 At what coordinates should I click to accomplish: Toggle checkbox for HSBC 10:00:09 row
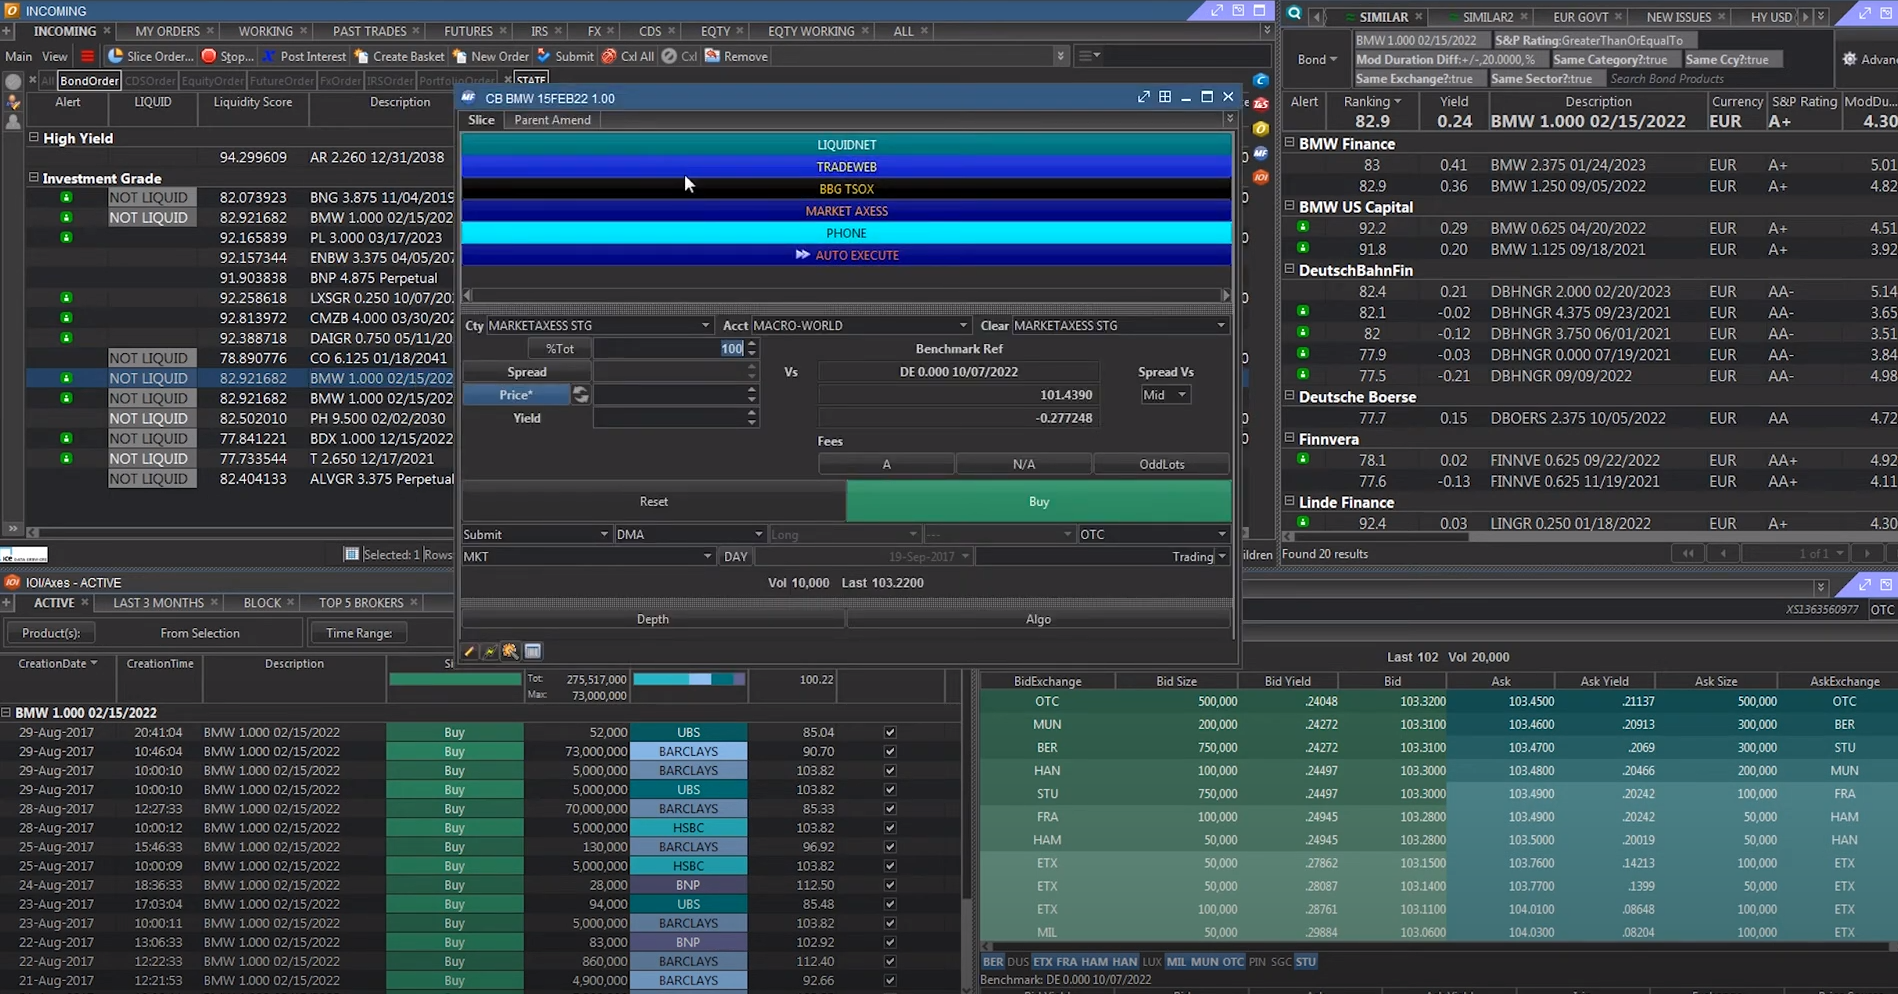pos(890,866)
